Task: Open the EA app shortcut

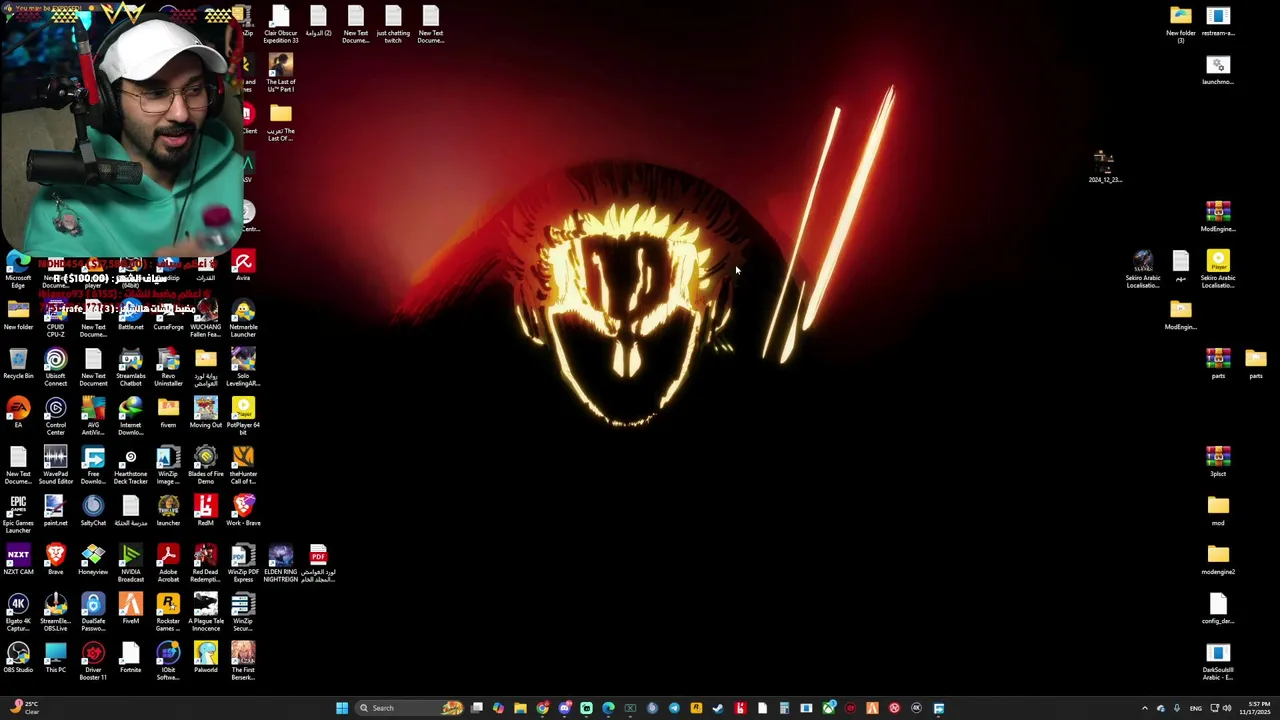Action: (18, 413)
